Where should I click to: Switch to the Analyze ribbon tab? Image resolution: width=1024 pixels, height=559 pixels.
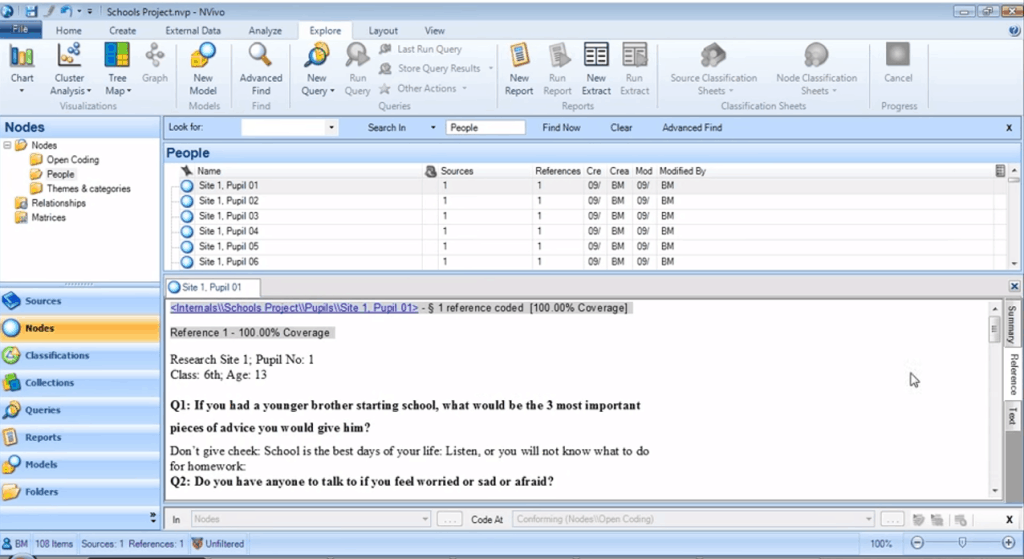(264, 31)
